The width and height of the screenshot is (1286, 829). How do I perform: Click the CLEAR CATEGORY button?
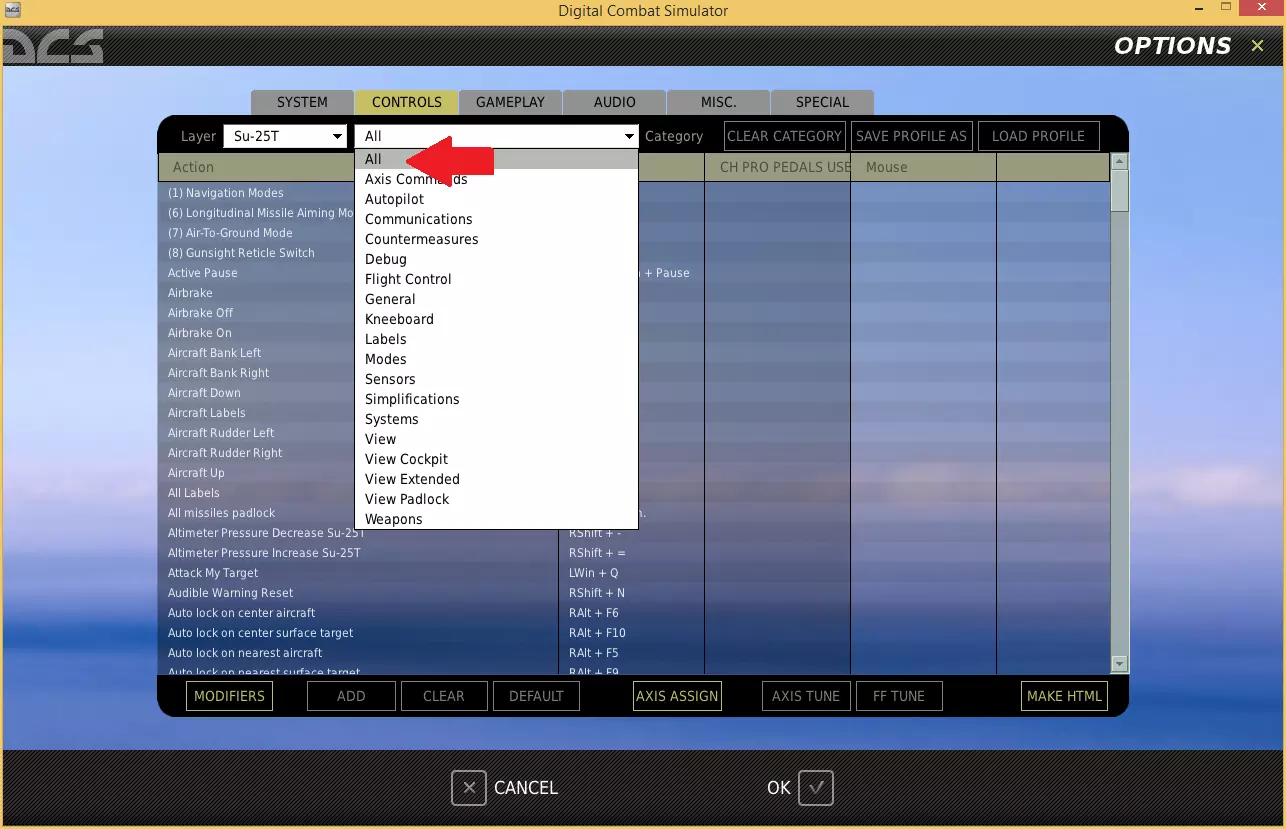pyautogui.click(x=785, y=136)
